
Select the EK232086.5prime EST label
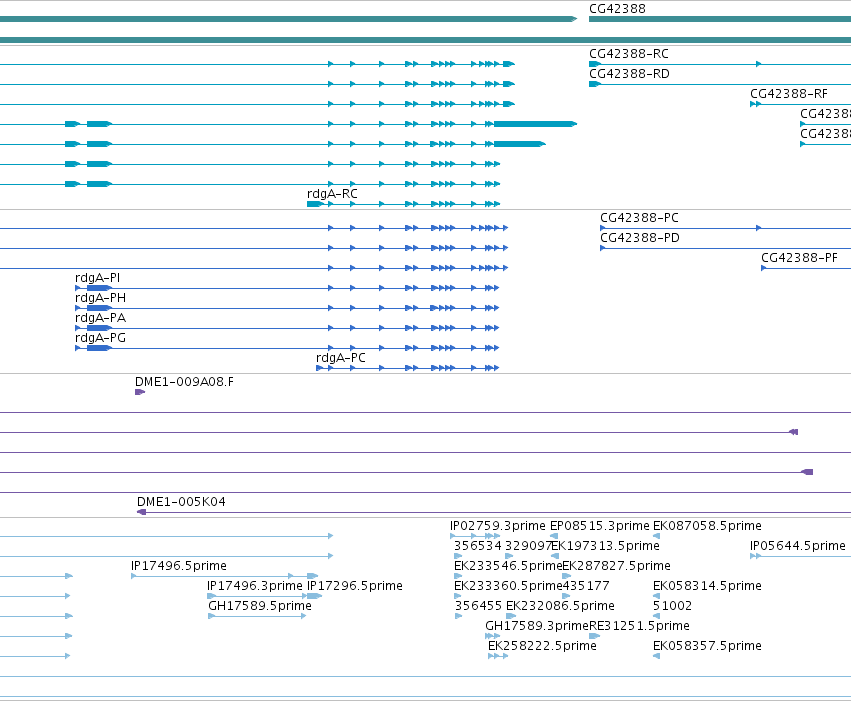(x=560, y=606)
